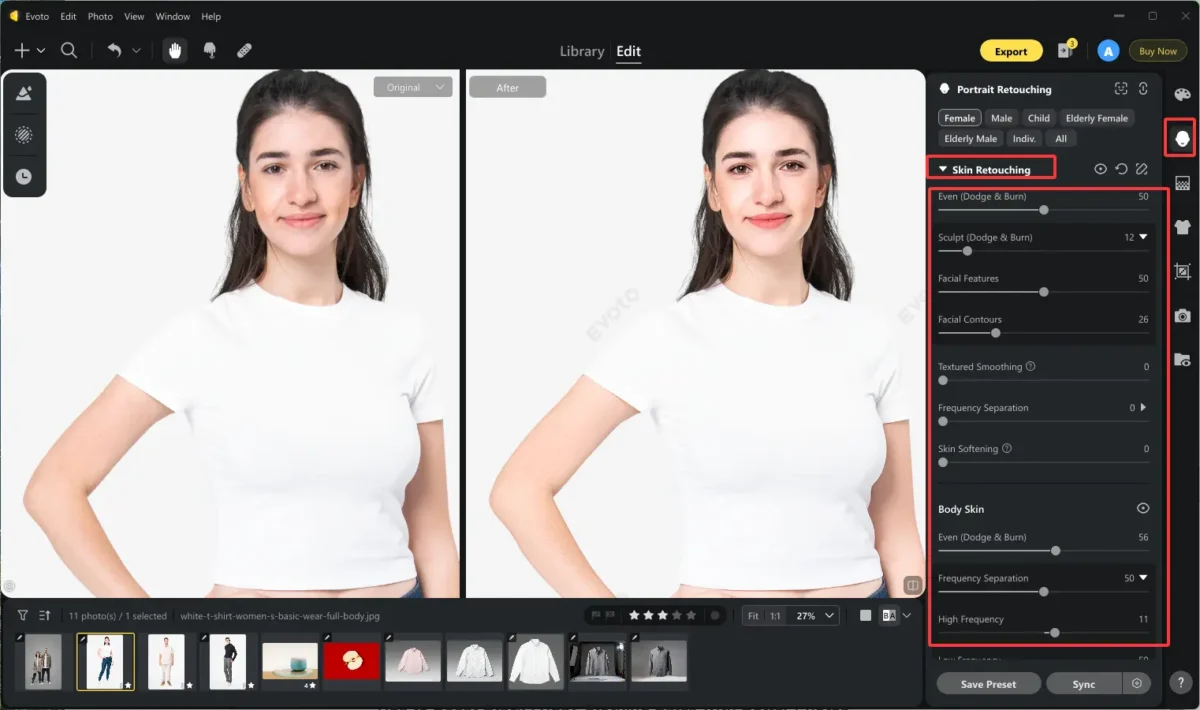The height and width of the screenshot is (710, 1200).
Task: Open the presets icon in left tool panel
Action: (25, 94)
